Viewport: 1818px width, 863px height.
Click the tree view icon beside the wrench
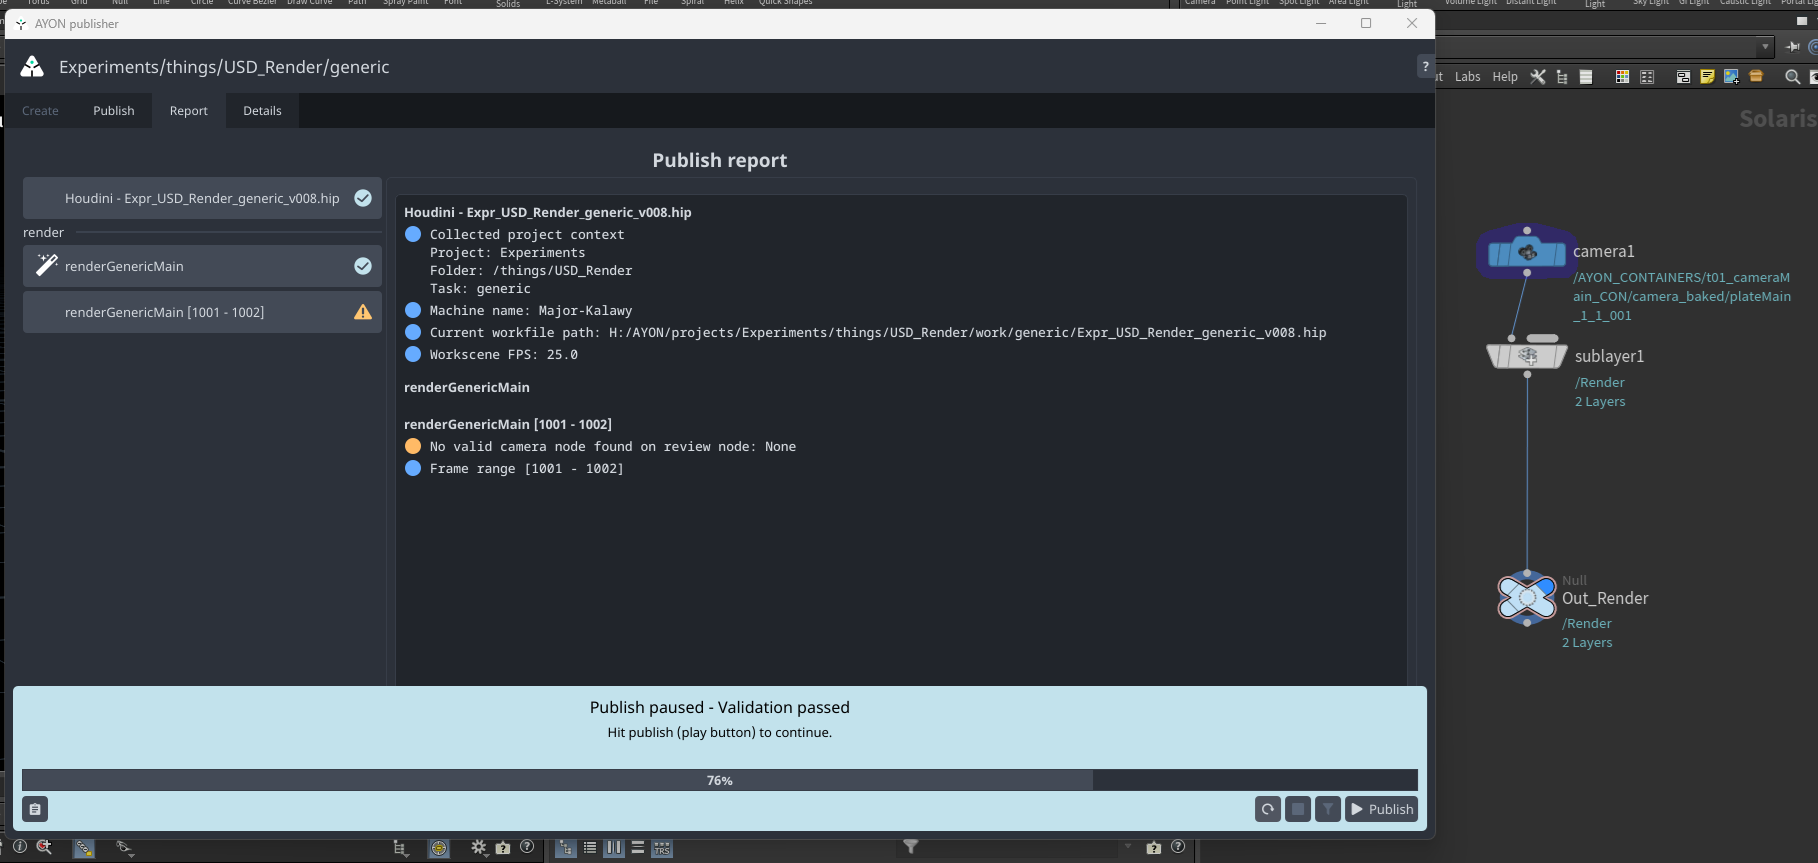[x=1562, y=77]
